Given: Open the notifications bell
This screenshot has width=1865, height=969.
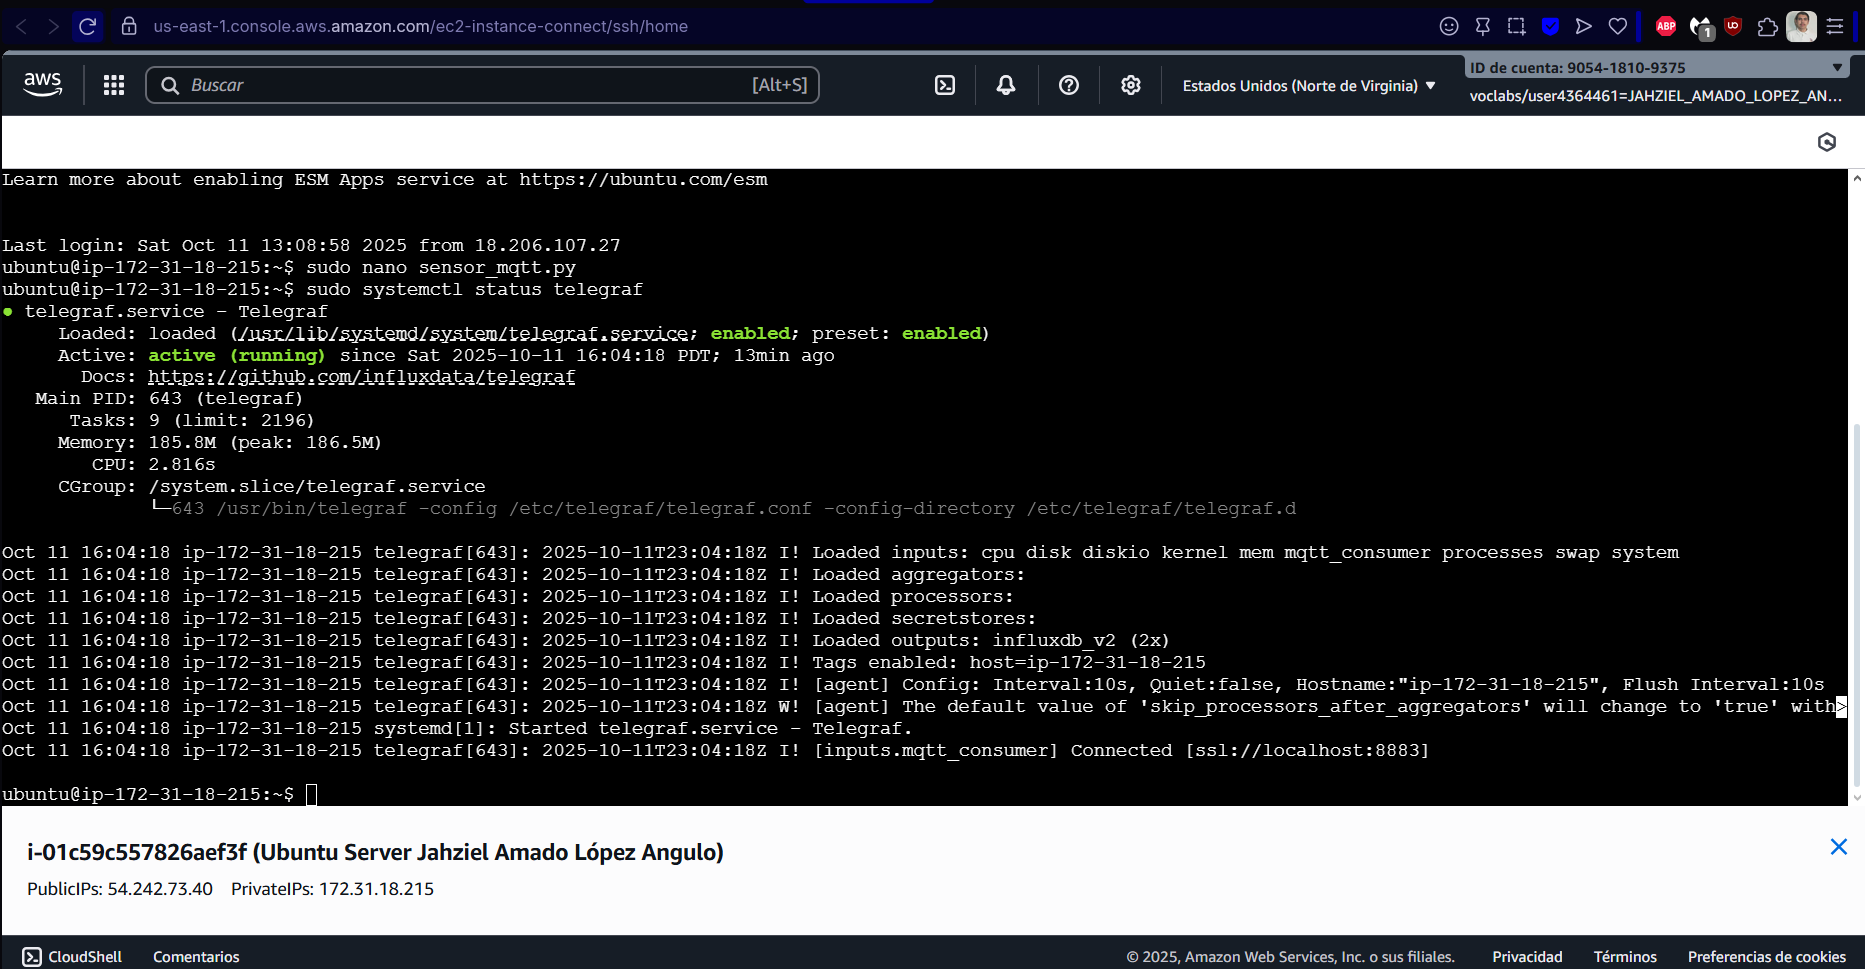Looking at the screenshot, I should (x=1006, y=85).
